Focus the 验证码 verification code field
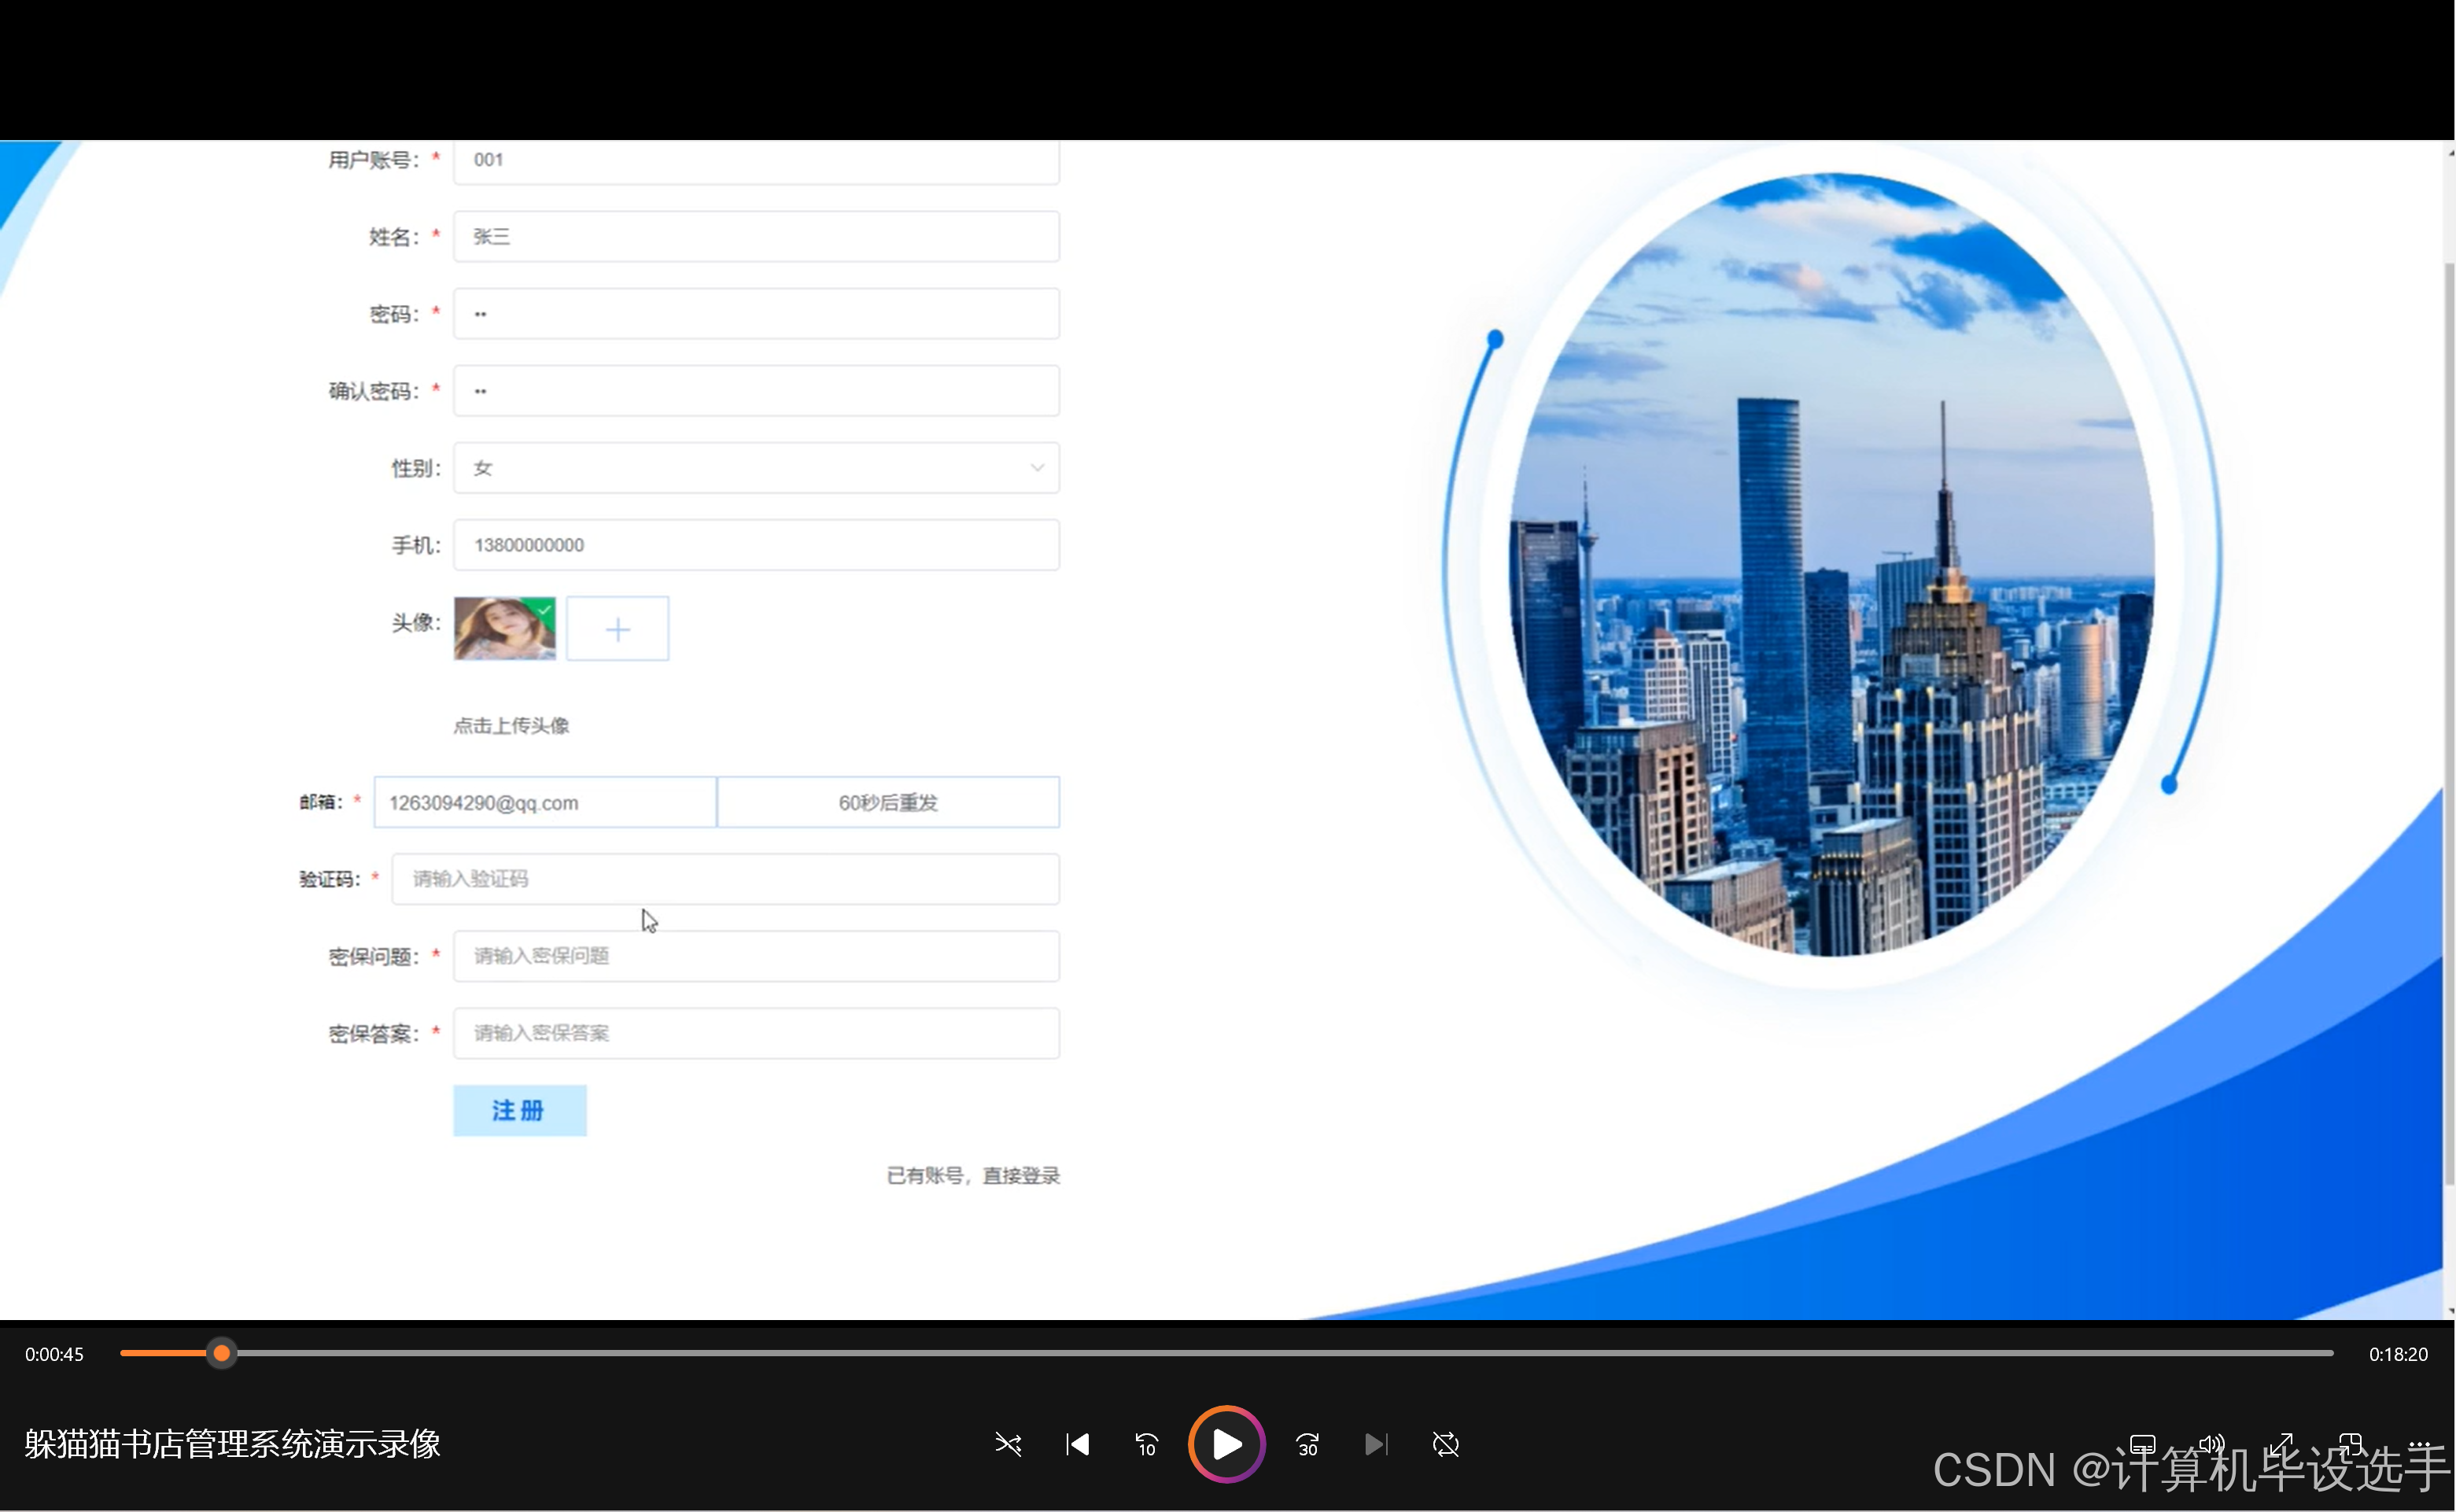 [725, 879]
